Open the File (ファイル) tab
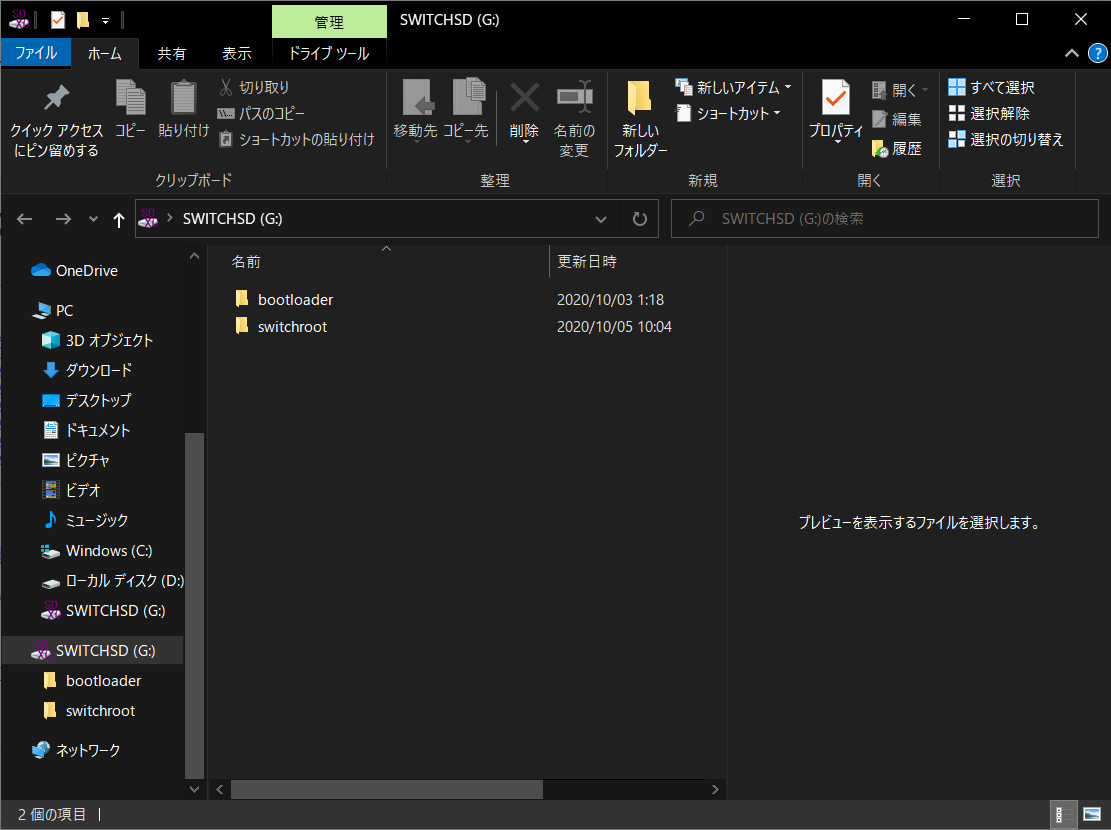 pos(36,53)
